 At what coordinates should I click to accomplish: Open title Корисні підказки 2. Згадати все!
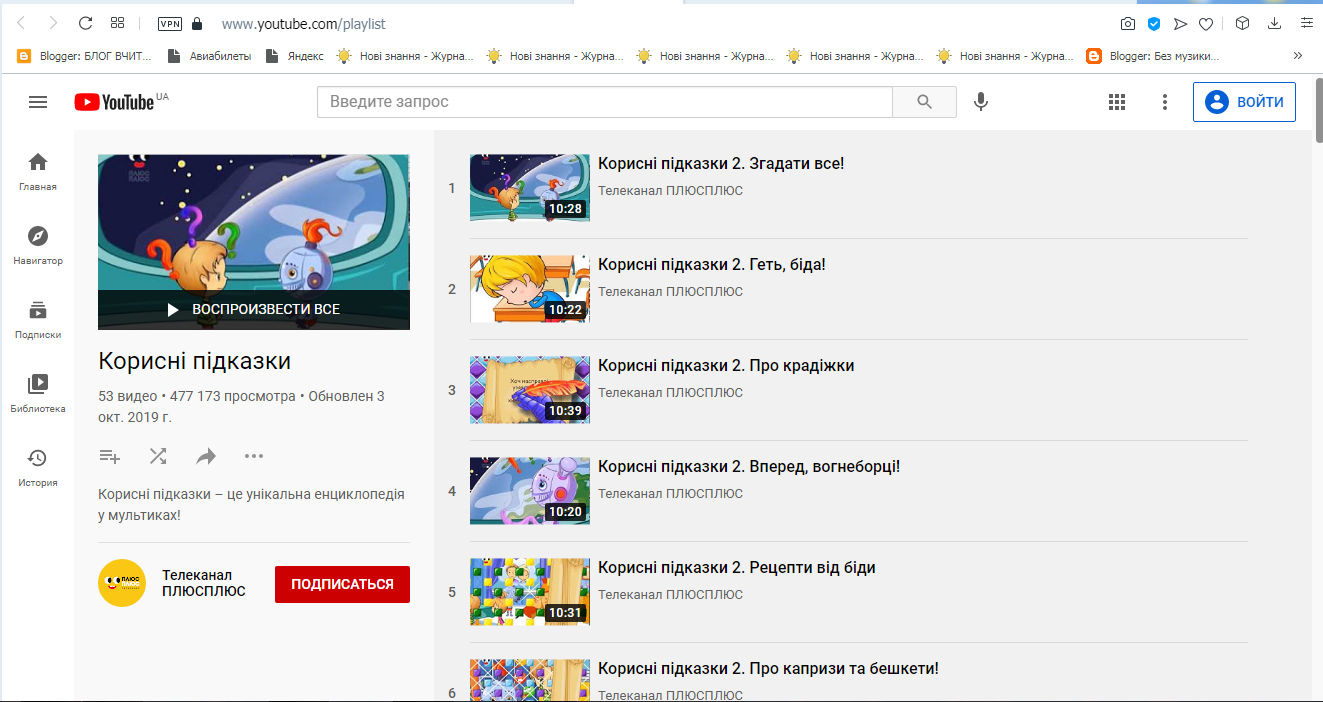click(x=721, y=163)
